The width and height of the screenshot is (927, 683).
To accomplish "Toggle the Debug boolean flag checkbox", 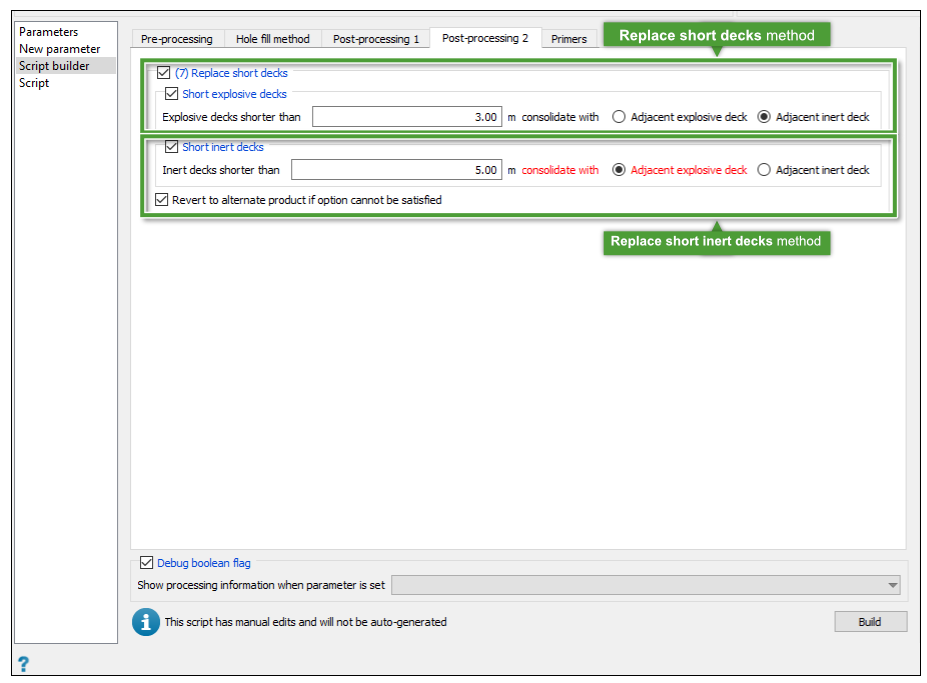I will click(x=147, y=562).
